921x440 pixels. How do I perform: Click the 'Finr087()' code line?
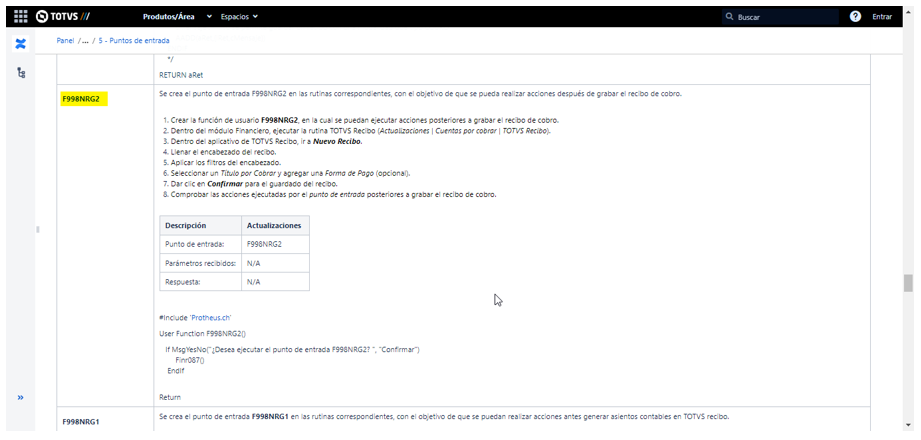click(x=189, y=360)
